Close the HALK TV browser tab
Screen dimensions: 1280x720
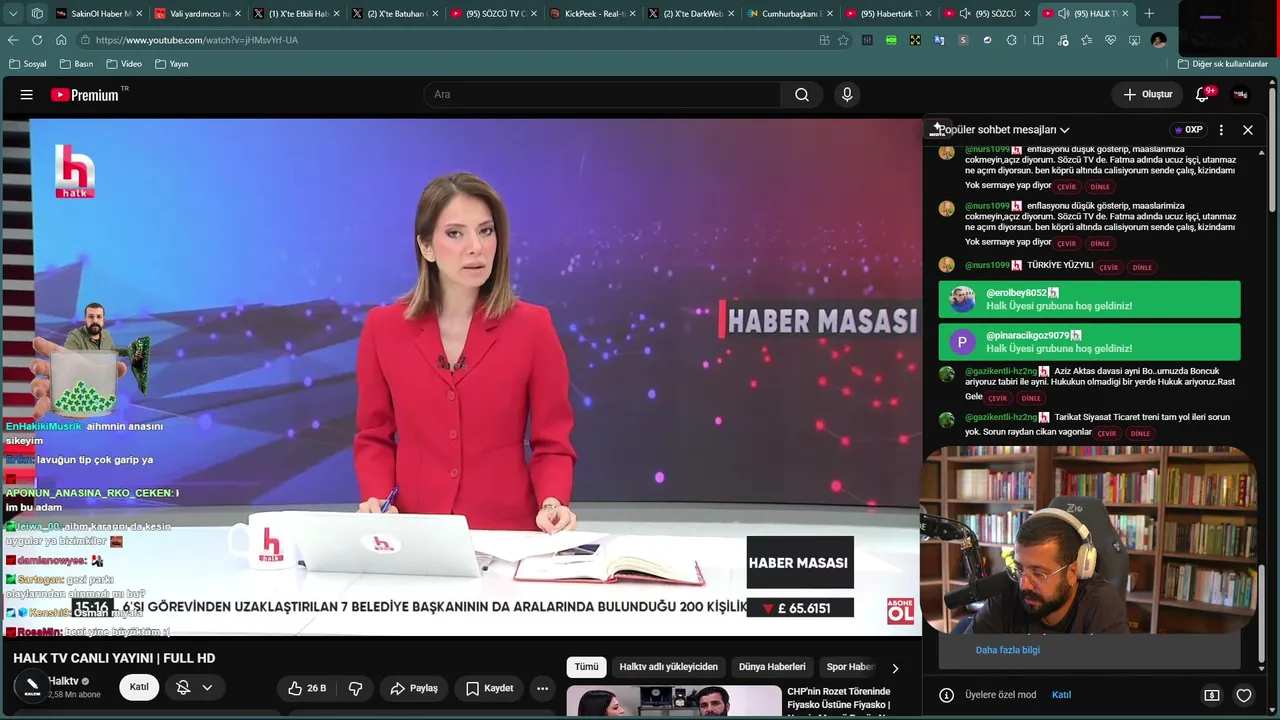tap(1126, 14)
